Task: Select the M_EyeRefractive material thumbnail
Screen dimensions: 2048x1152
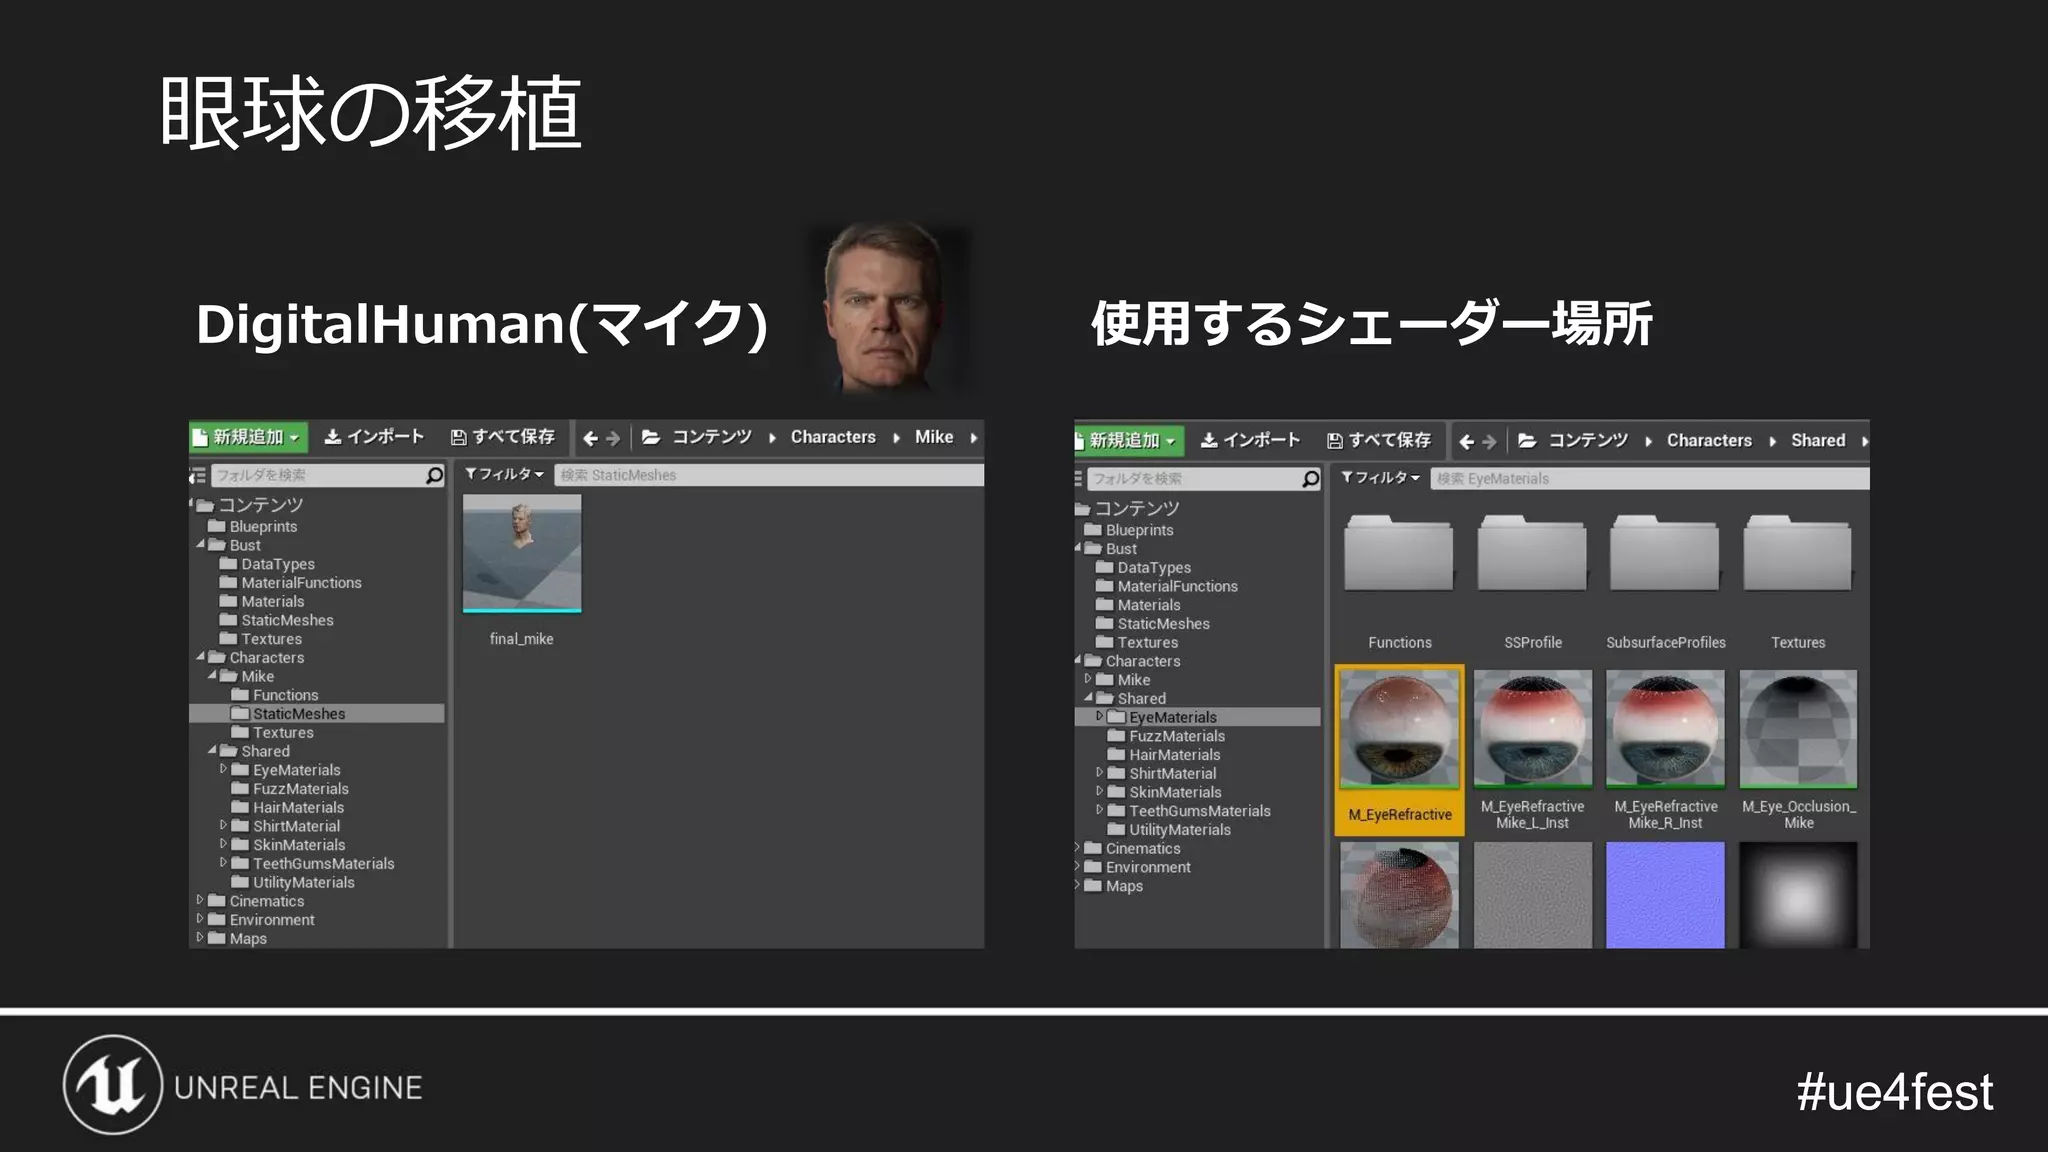Action: tap(1399, 730)
